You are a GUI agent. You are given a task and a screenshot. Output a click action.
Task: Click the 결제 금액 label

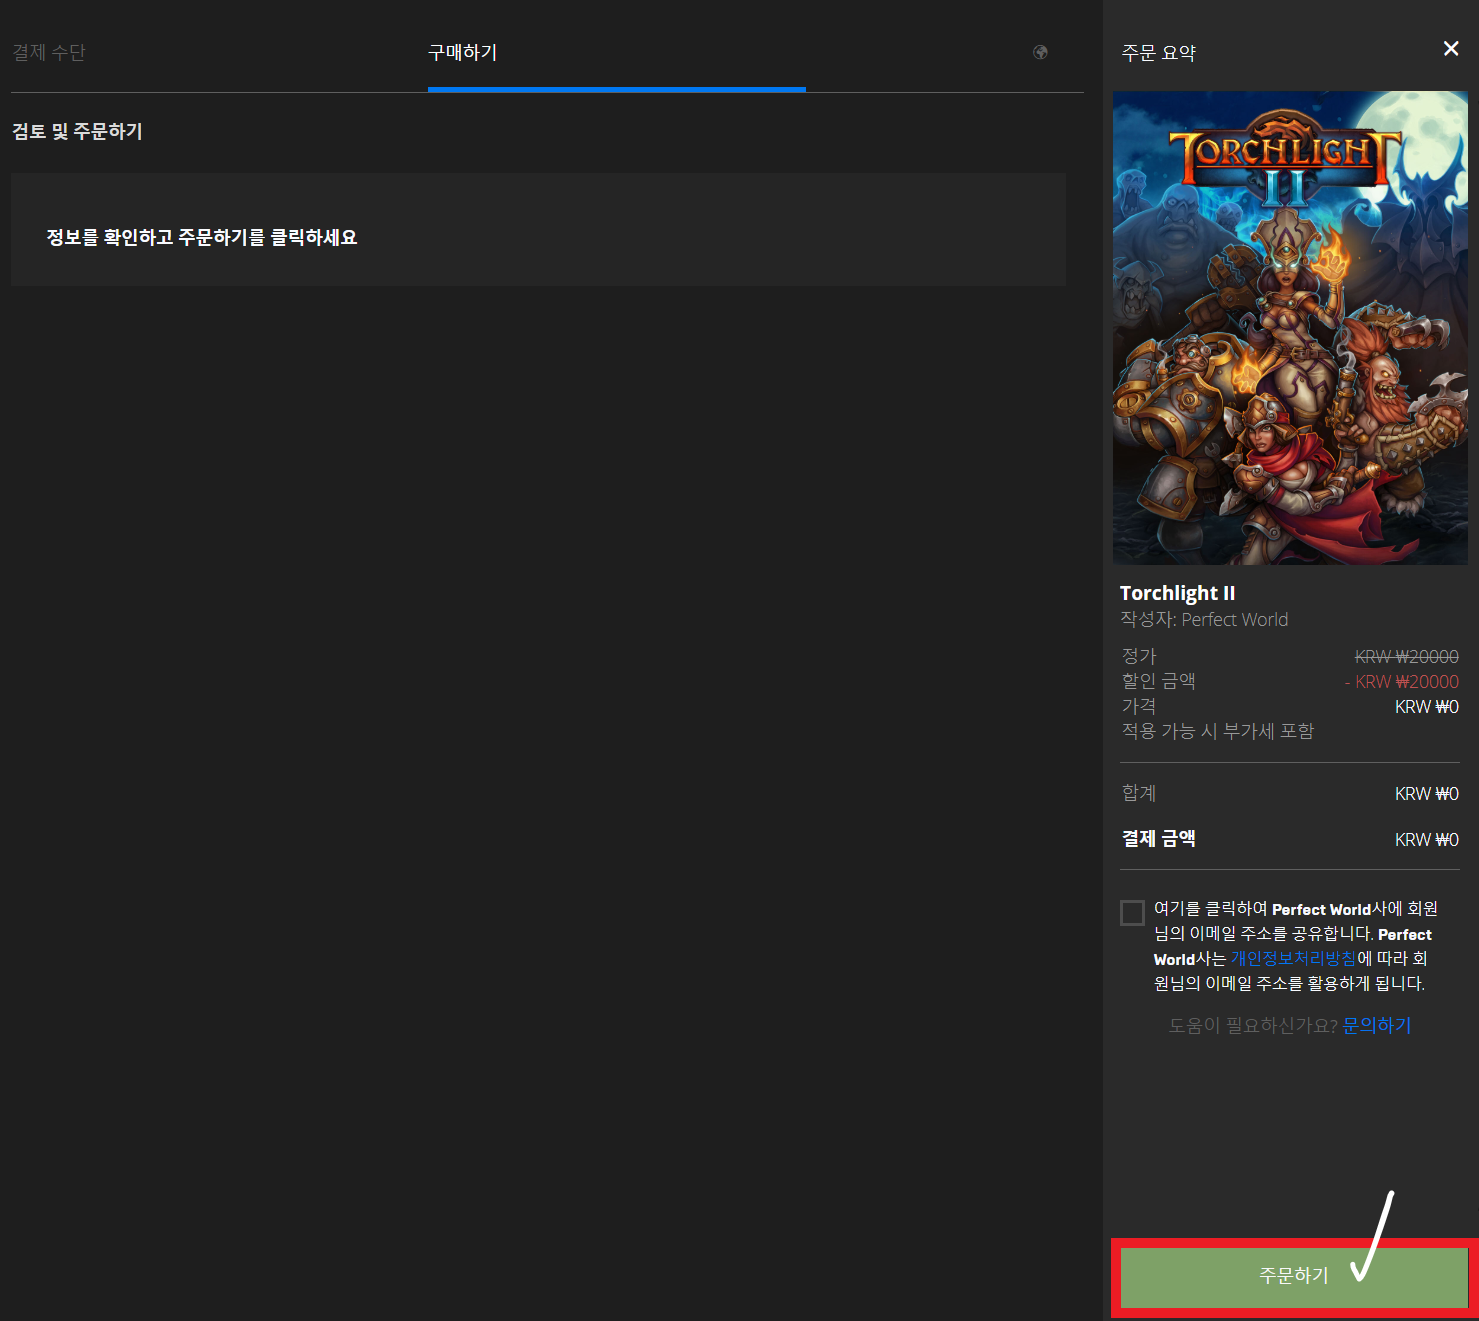[1158, 839]
